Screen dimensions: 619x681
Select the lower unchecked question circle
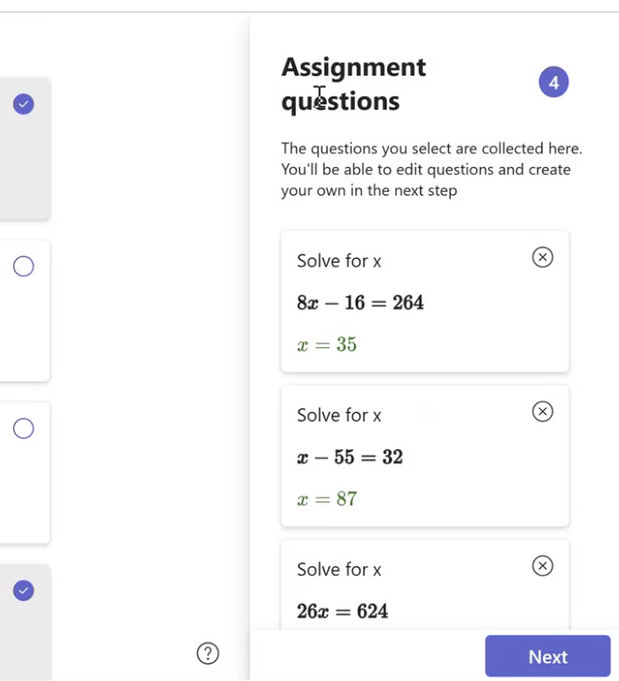pos(23,429)
